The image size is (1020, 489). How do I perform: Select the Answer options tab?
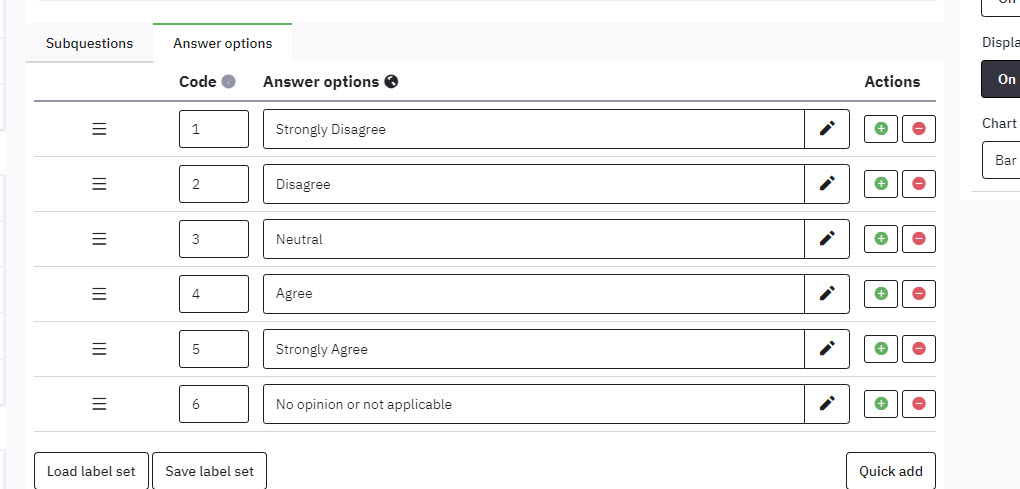click(222, 43)
